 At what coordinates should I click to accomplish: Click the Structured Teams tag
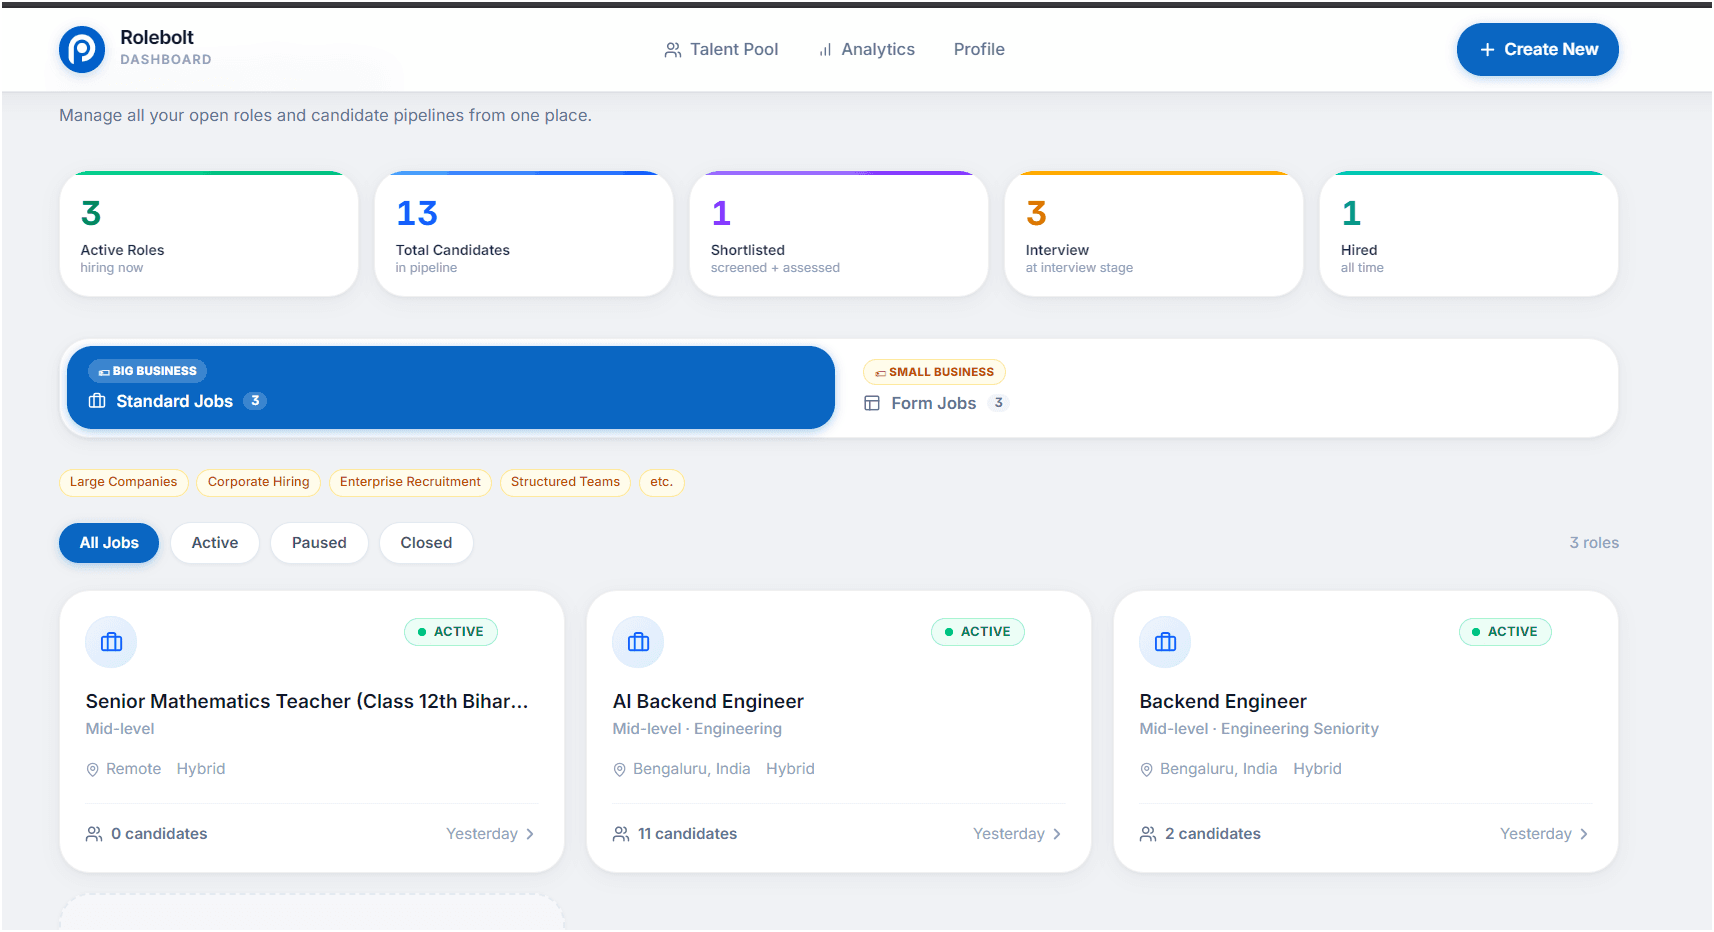pyautogui.click(x=565, y=482)
